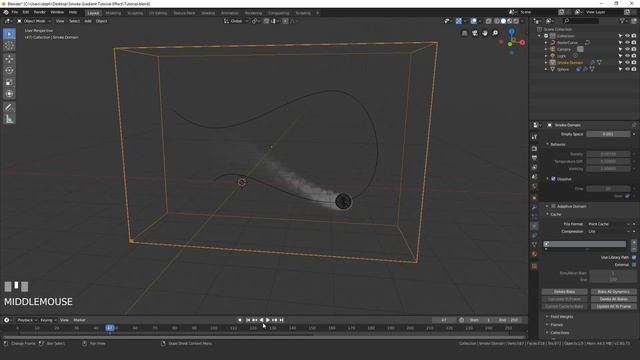The image size is (640, 360).
Task: Open the Marker menu in timeline
Action: pyautogui.click(x=79, y=320)
